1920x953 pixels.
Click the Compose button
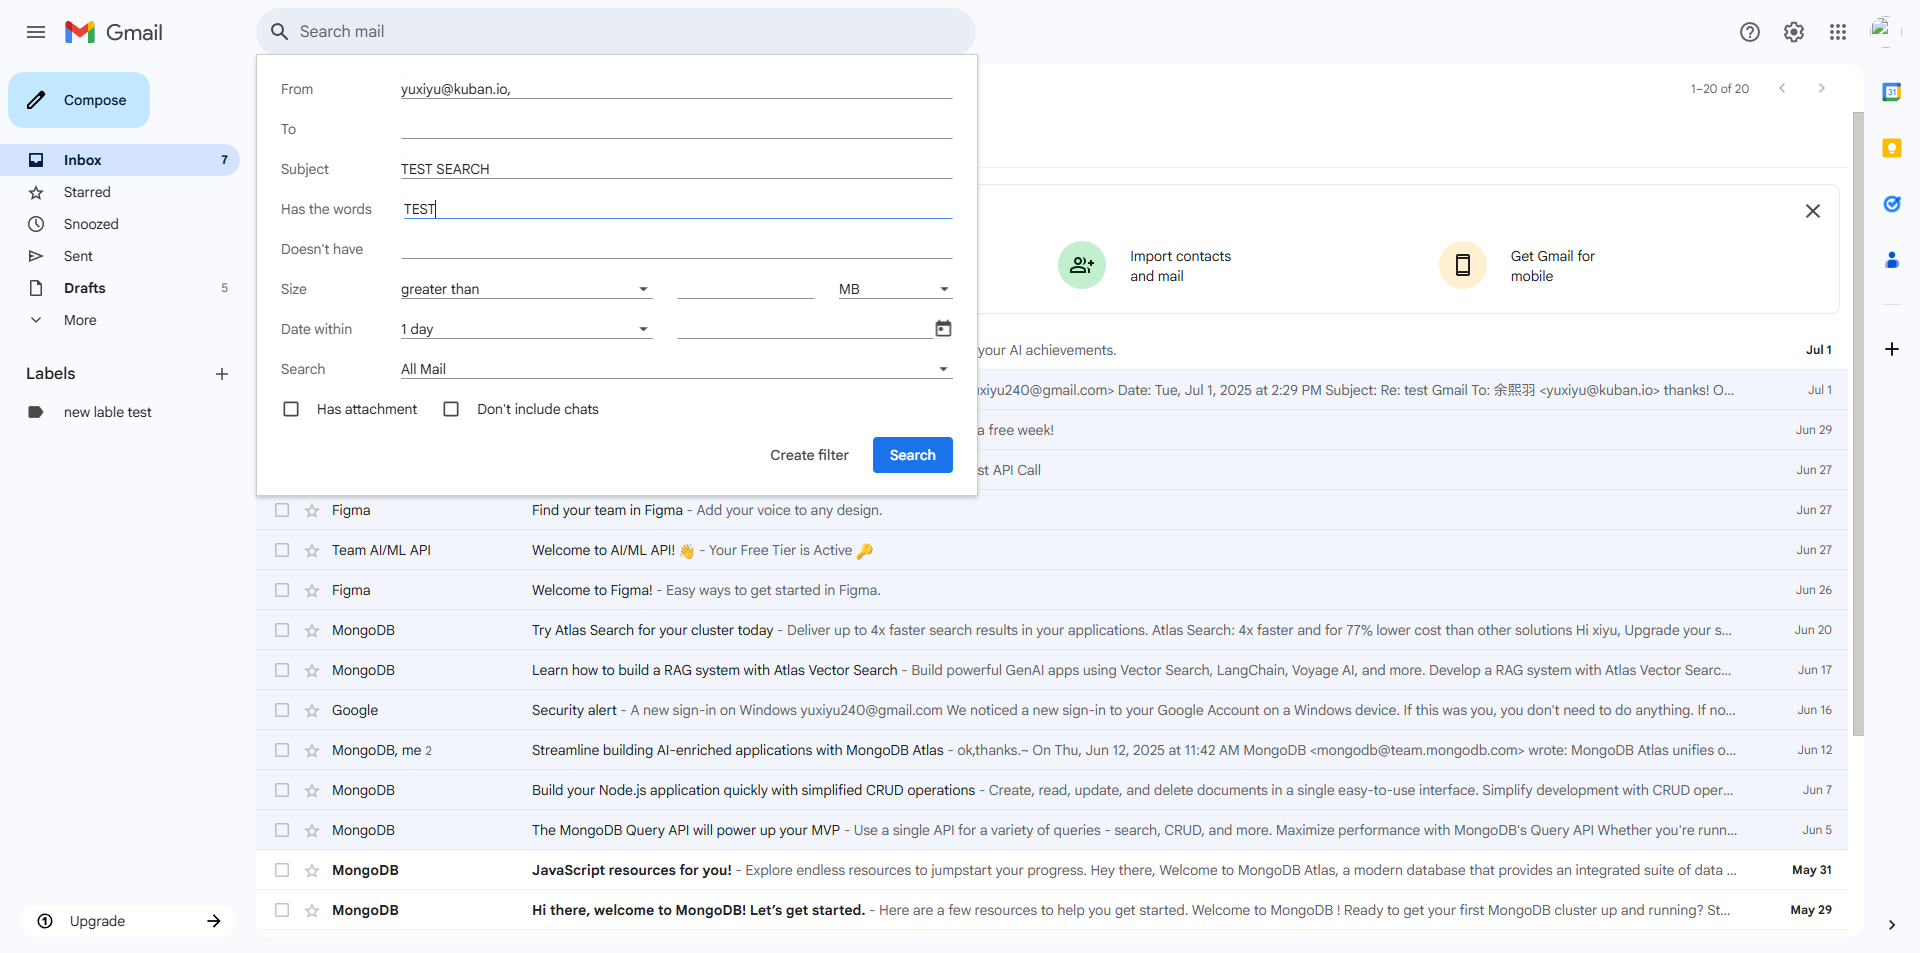(79, 100)
